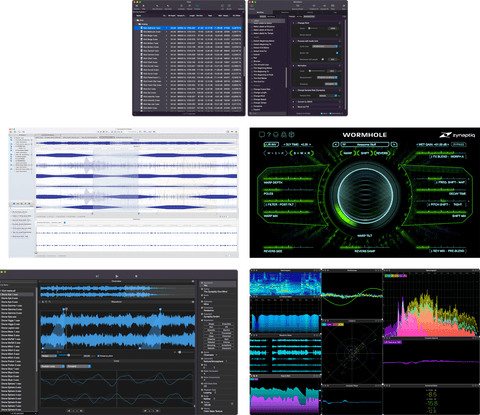Click Play Previous in file browser toolbar

157,7
